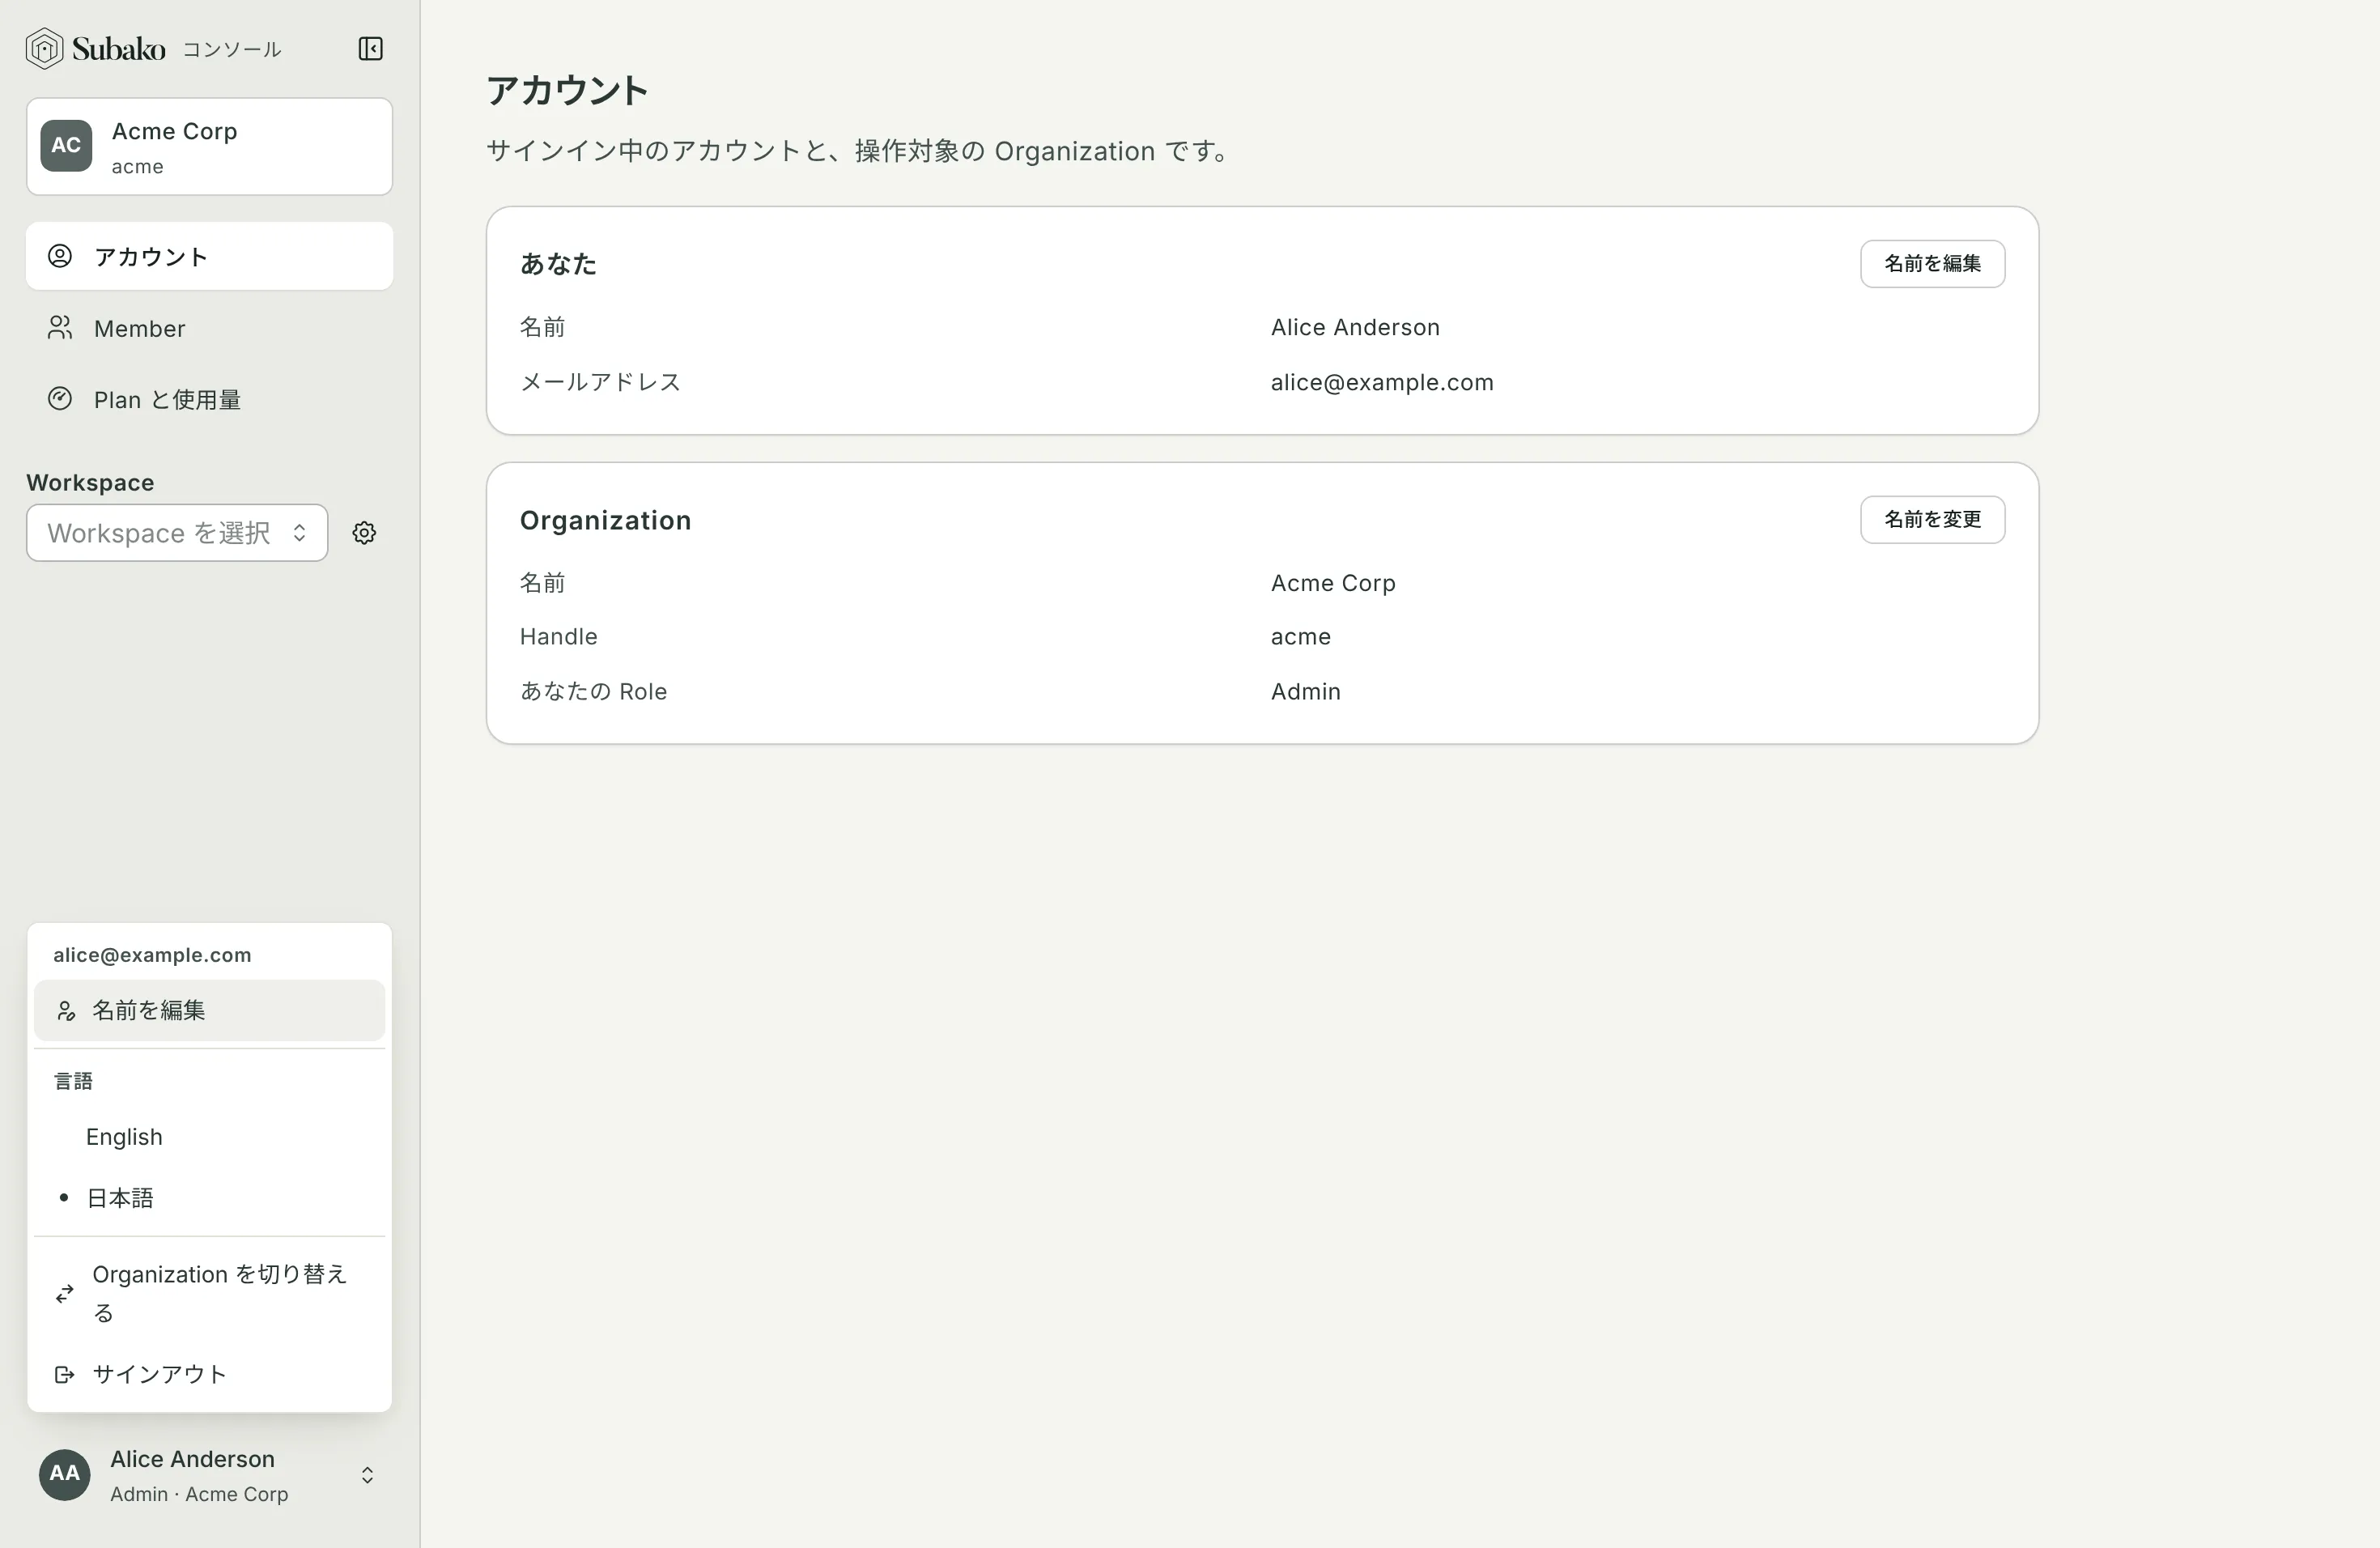The image size is (2380, 1548).
Task: Choose サインアウト in the user menu
Action: 209,1375
